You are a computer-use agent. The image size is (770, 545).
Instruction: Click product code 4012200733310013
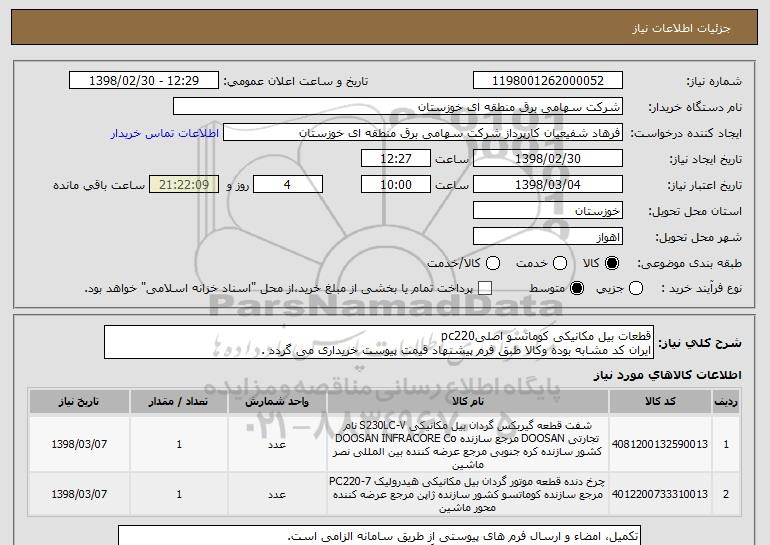660,494
